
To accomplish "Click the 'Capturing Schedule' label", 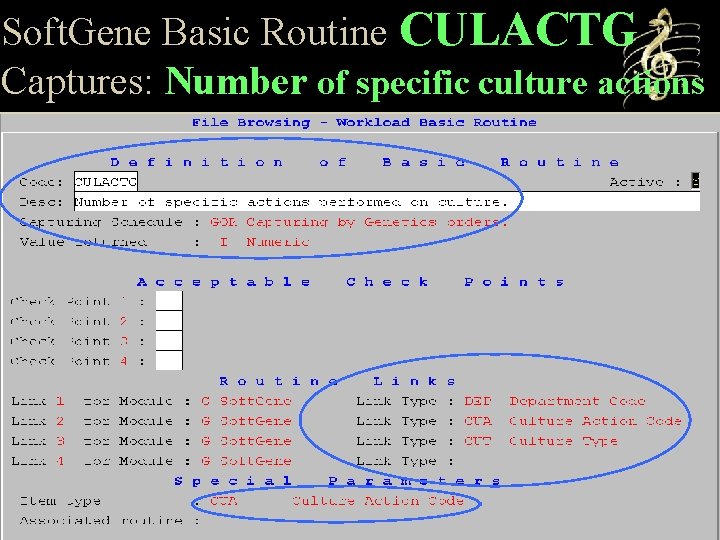I will (101, 222).
